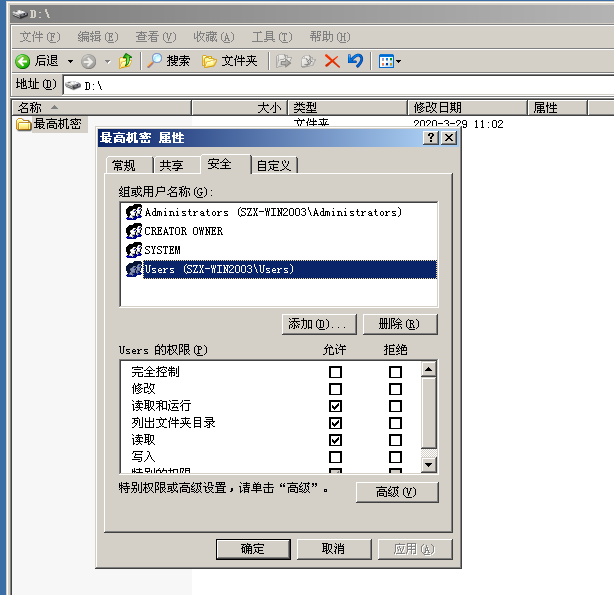Go up one folder level icon
The image size is (614, 595).
[125, 61]
